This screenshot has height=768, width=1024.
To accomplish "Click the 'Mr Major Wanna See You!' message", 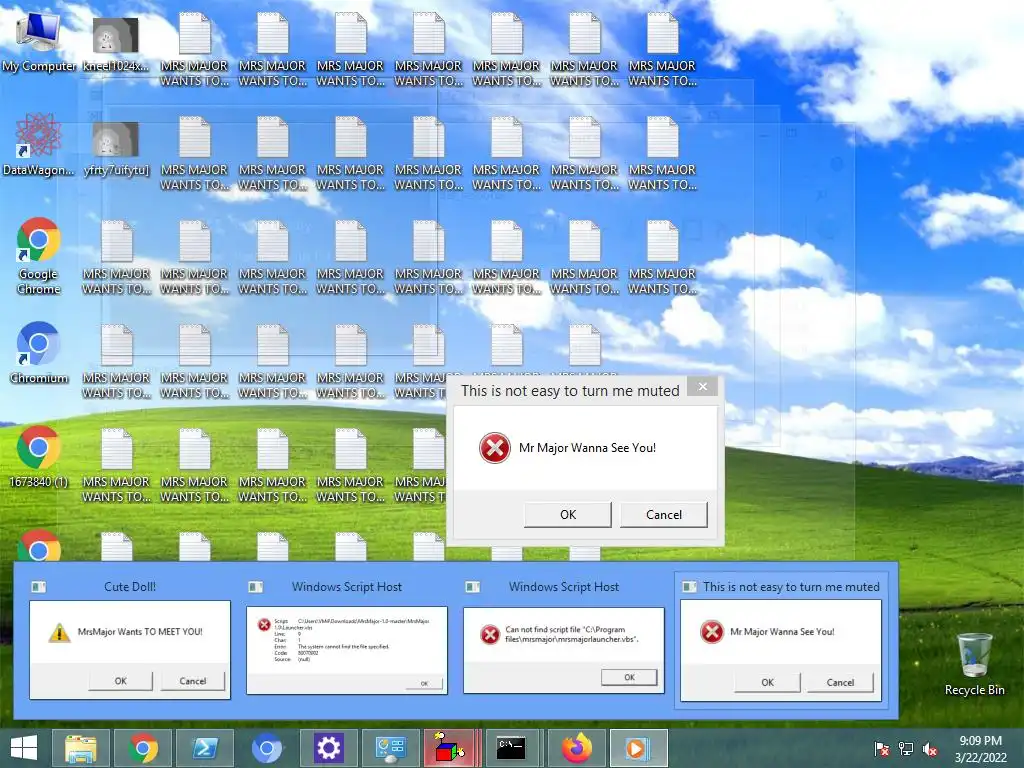I will (x=587, y=448).
